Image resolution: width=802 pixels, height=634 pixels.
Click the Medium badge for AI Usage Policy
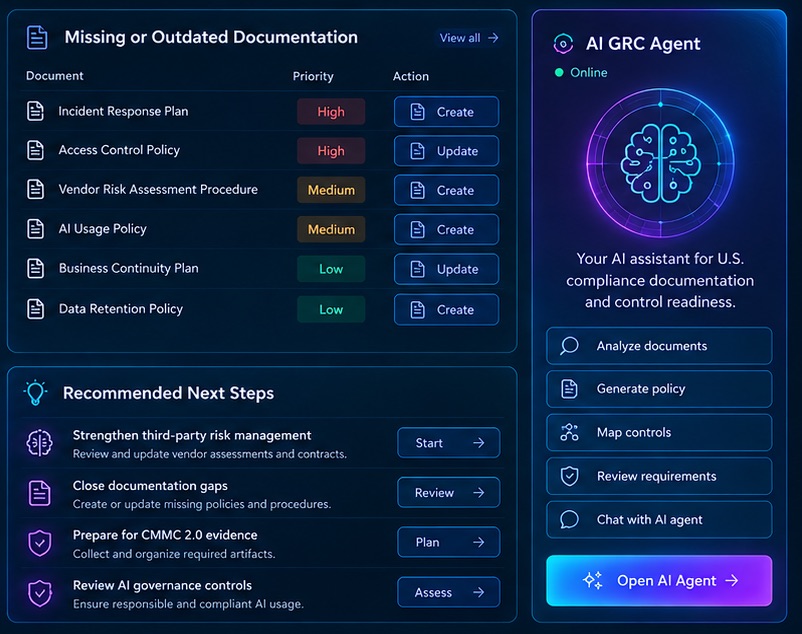(331, 230)
